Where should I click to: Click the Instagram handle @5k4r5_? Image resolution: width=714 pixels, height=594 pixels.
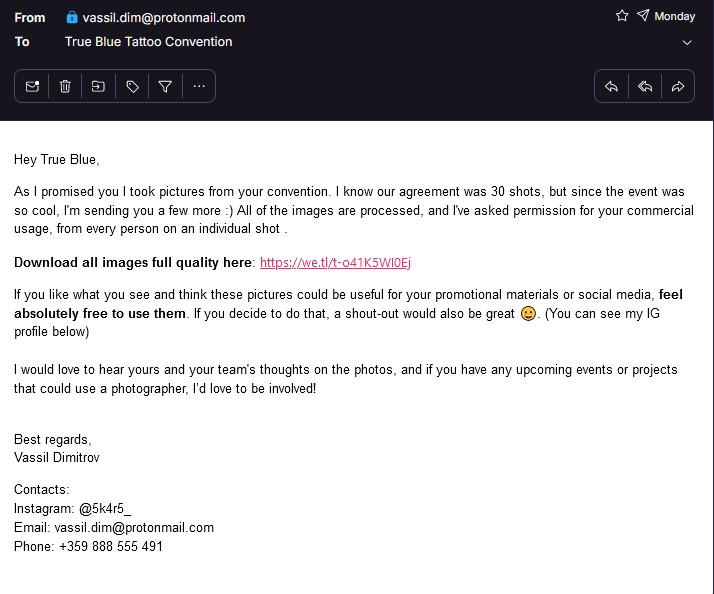pos(105,509)
